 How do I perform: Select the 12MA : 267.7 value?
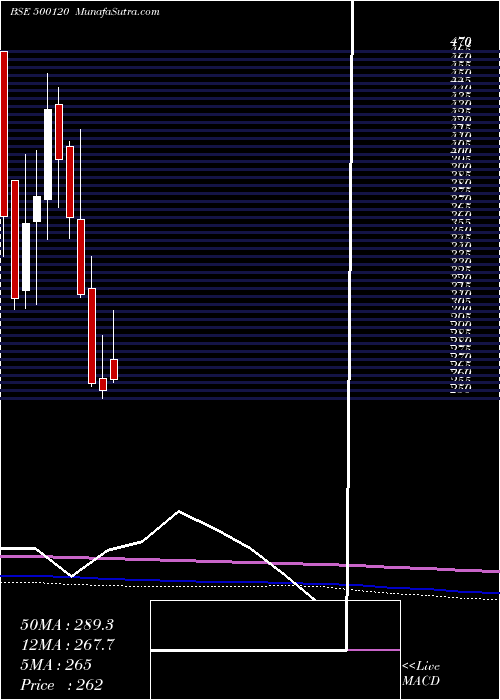(68, 645)
